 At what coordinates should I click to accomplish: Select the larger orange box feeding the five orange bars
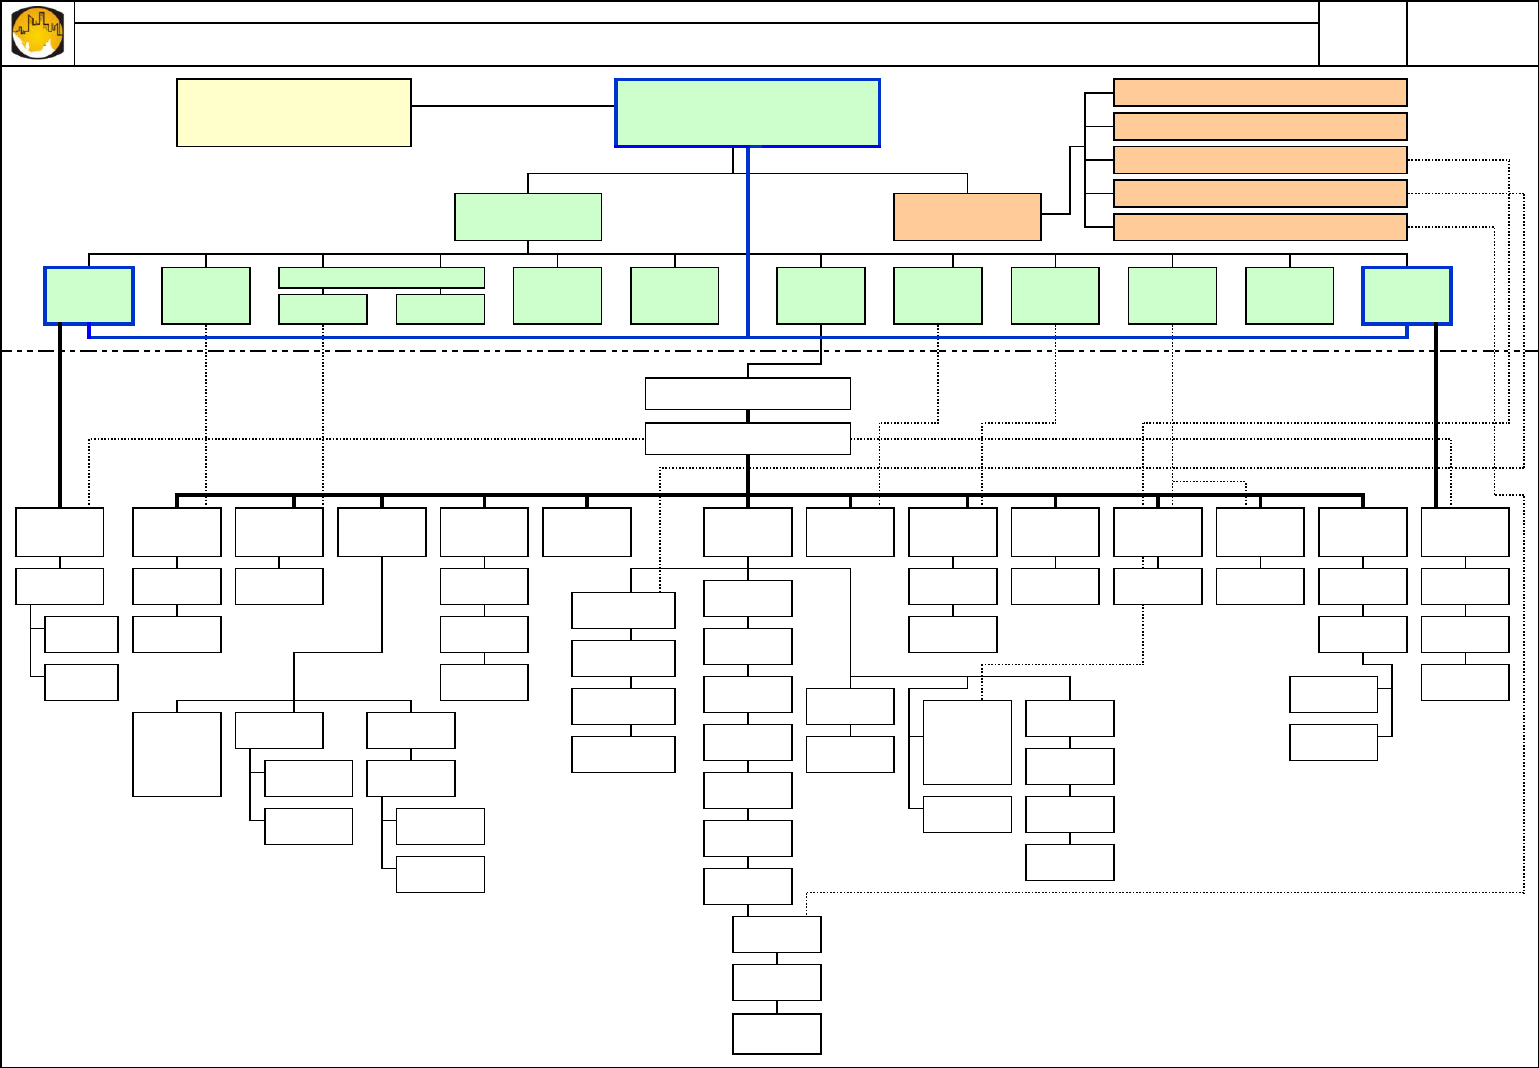[967, 217]
